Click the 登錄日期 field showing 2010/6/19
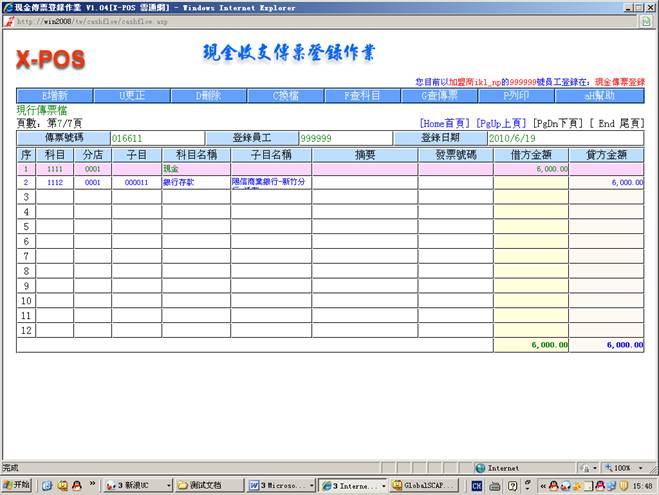 pos(565,138)
